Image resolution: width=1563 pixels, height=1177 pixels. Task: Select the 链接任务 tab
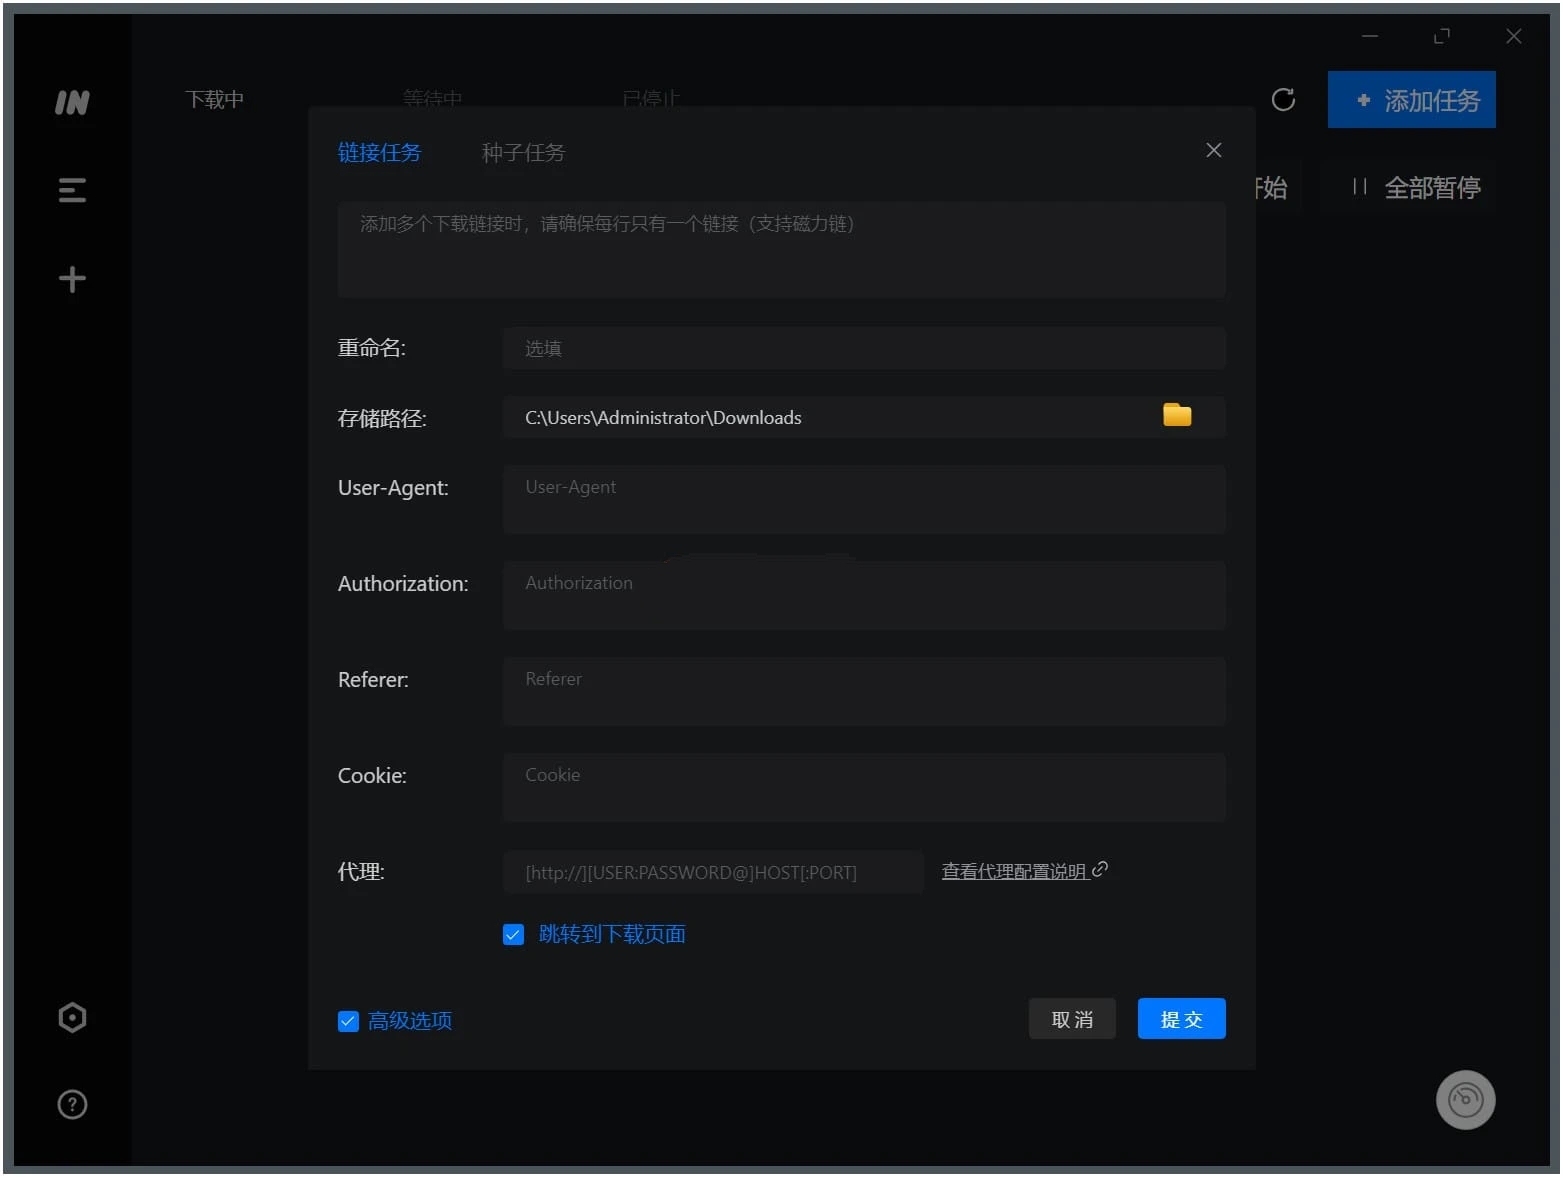pyautogui.click(x=380, y=152)
